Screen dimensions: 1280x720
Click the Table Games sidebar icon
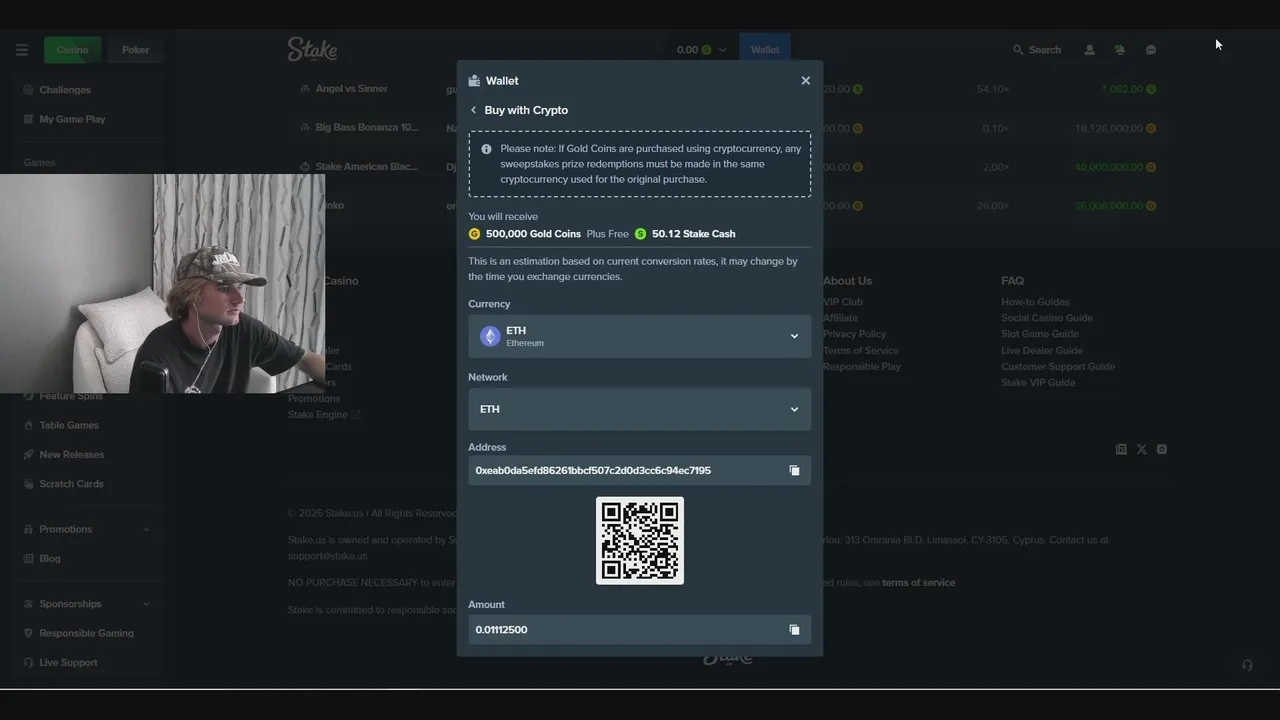coord(29,425)
